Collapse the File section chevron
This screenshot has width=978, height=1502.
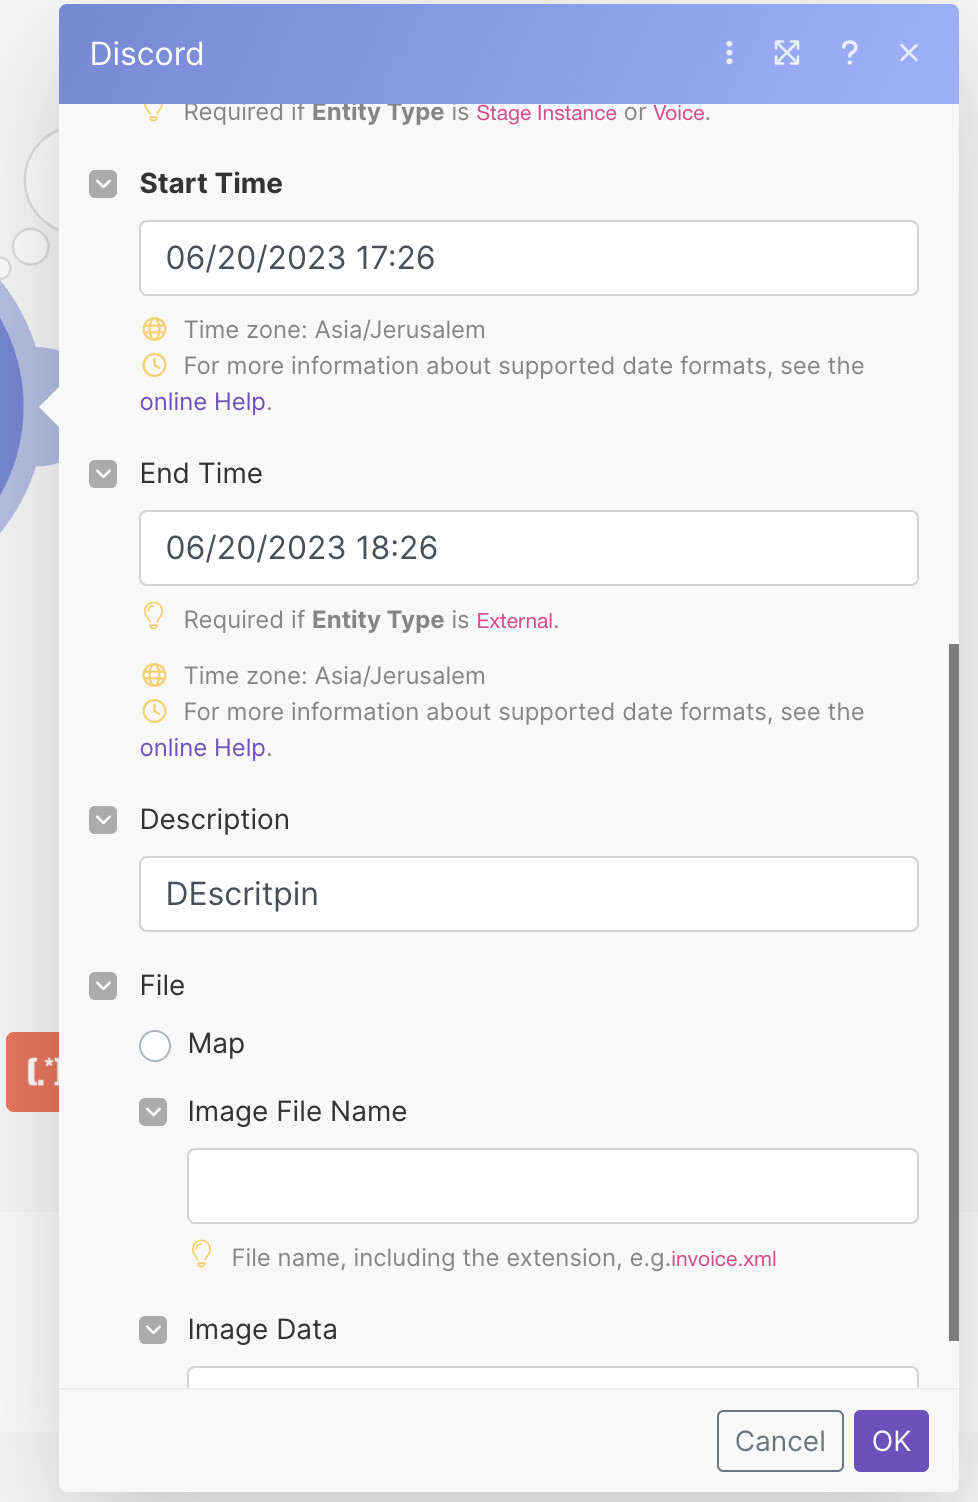pyautogui.click(x=103, y=986)
